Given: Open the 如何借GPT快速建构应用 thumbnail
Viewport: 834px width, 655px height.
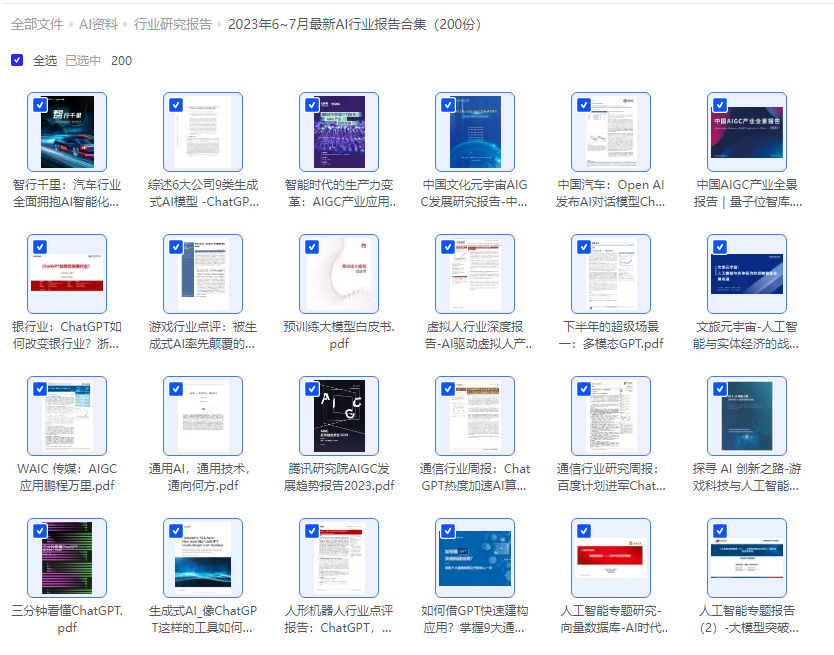Looking at the screenshot, I should [475, 558].
